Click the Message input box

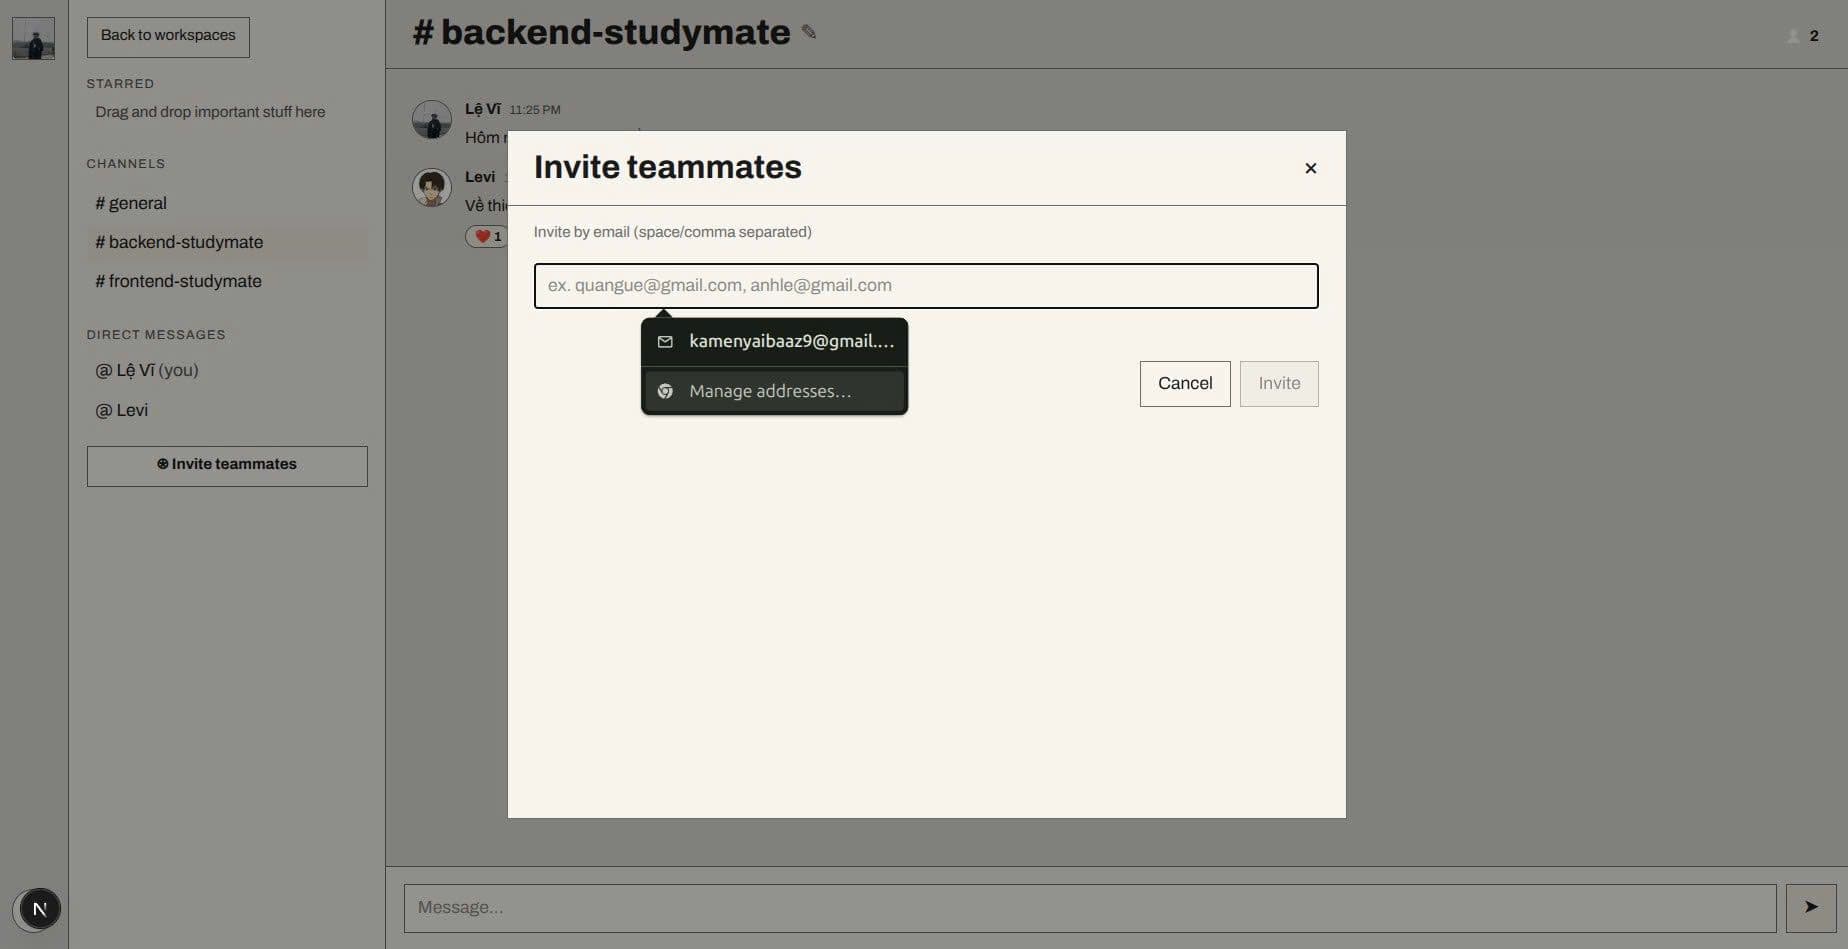(1090, 908)
